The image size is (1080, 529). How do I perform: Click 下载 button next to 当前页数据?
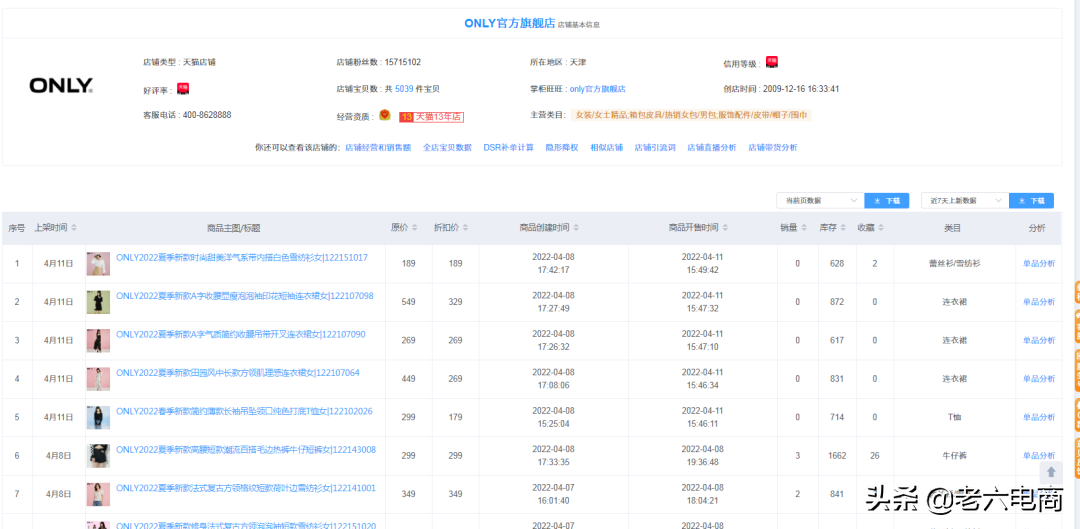pyautogui.click(x=886, y=200)
